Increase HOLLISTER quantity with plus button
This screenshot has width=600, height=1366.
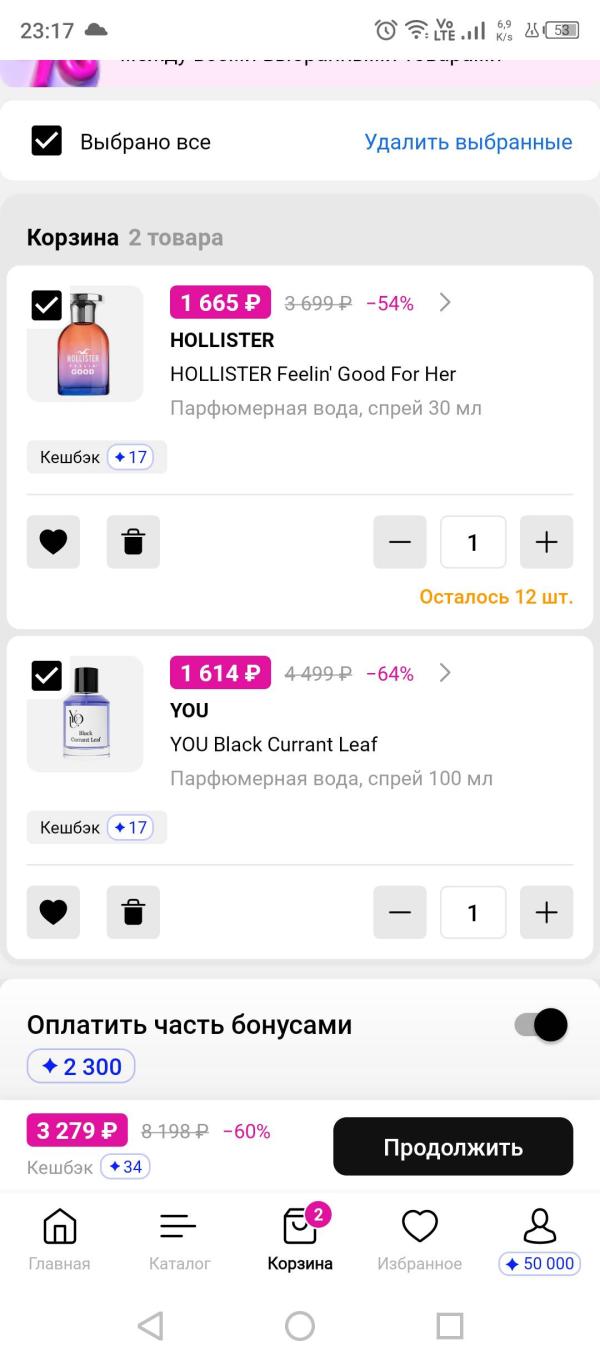pos(546,542)
